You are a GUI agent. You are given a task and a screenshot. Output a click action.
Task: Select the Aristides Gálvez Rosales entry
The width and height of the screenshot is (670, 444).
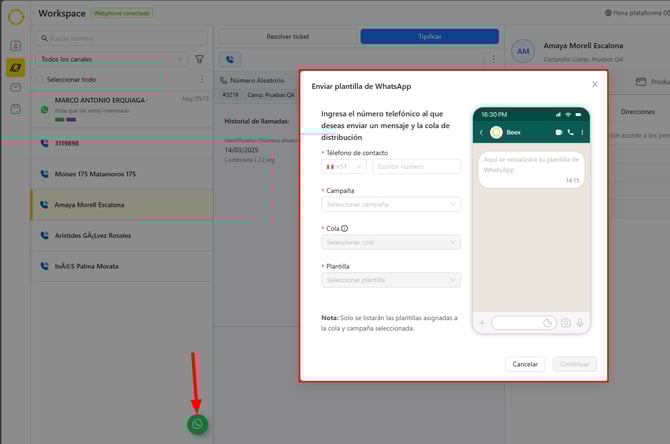point(122,235)
